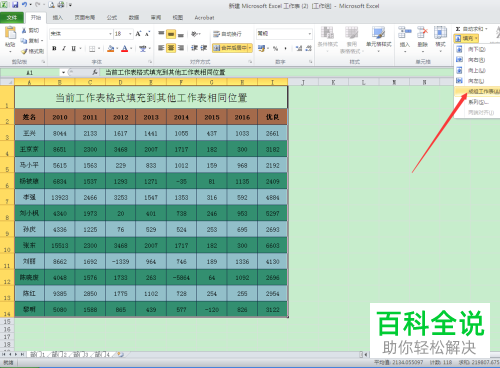Click the Merge & Center (合并后居中) button
This screenshot has width=500, height=368.
pyautogui.click(x=230, y=48)
